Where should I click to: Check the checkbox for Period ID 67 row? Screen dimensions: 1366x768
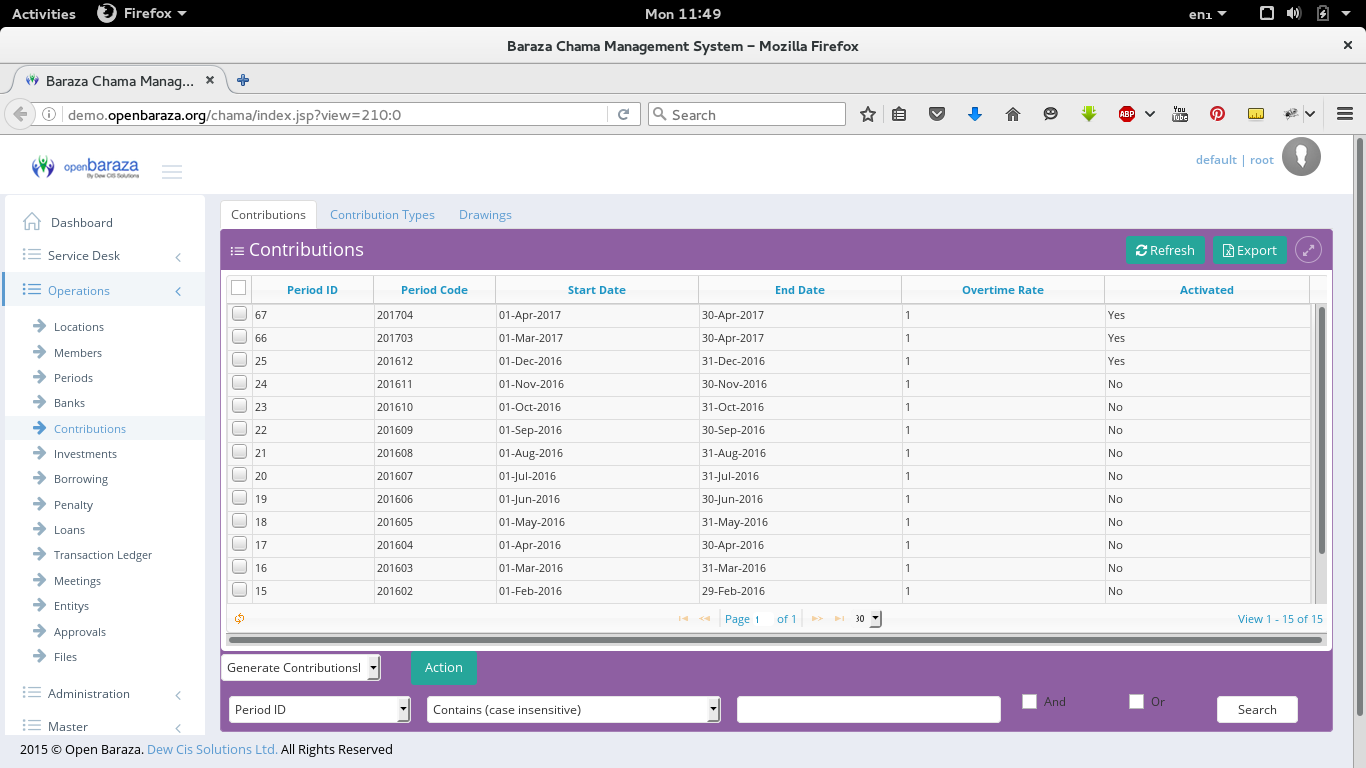point(239,313)
